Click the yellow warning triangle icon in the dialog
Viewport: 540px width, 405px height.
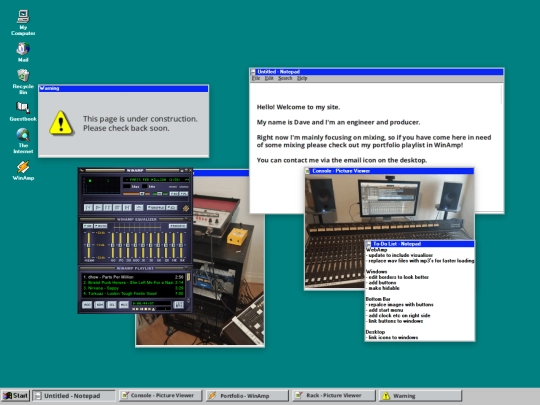click(61, 123)
